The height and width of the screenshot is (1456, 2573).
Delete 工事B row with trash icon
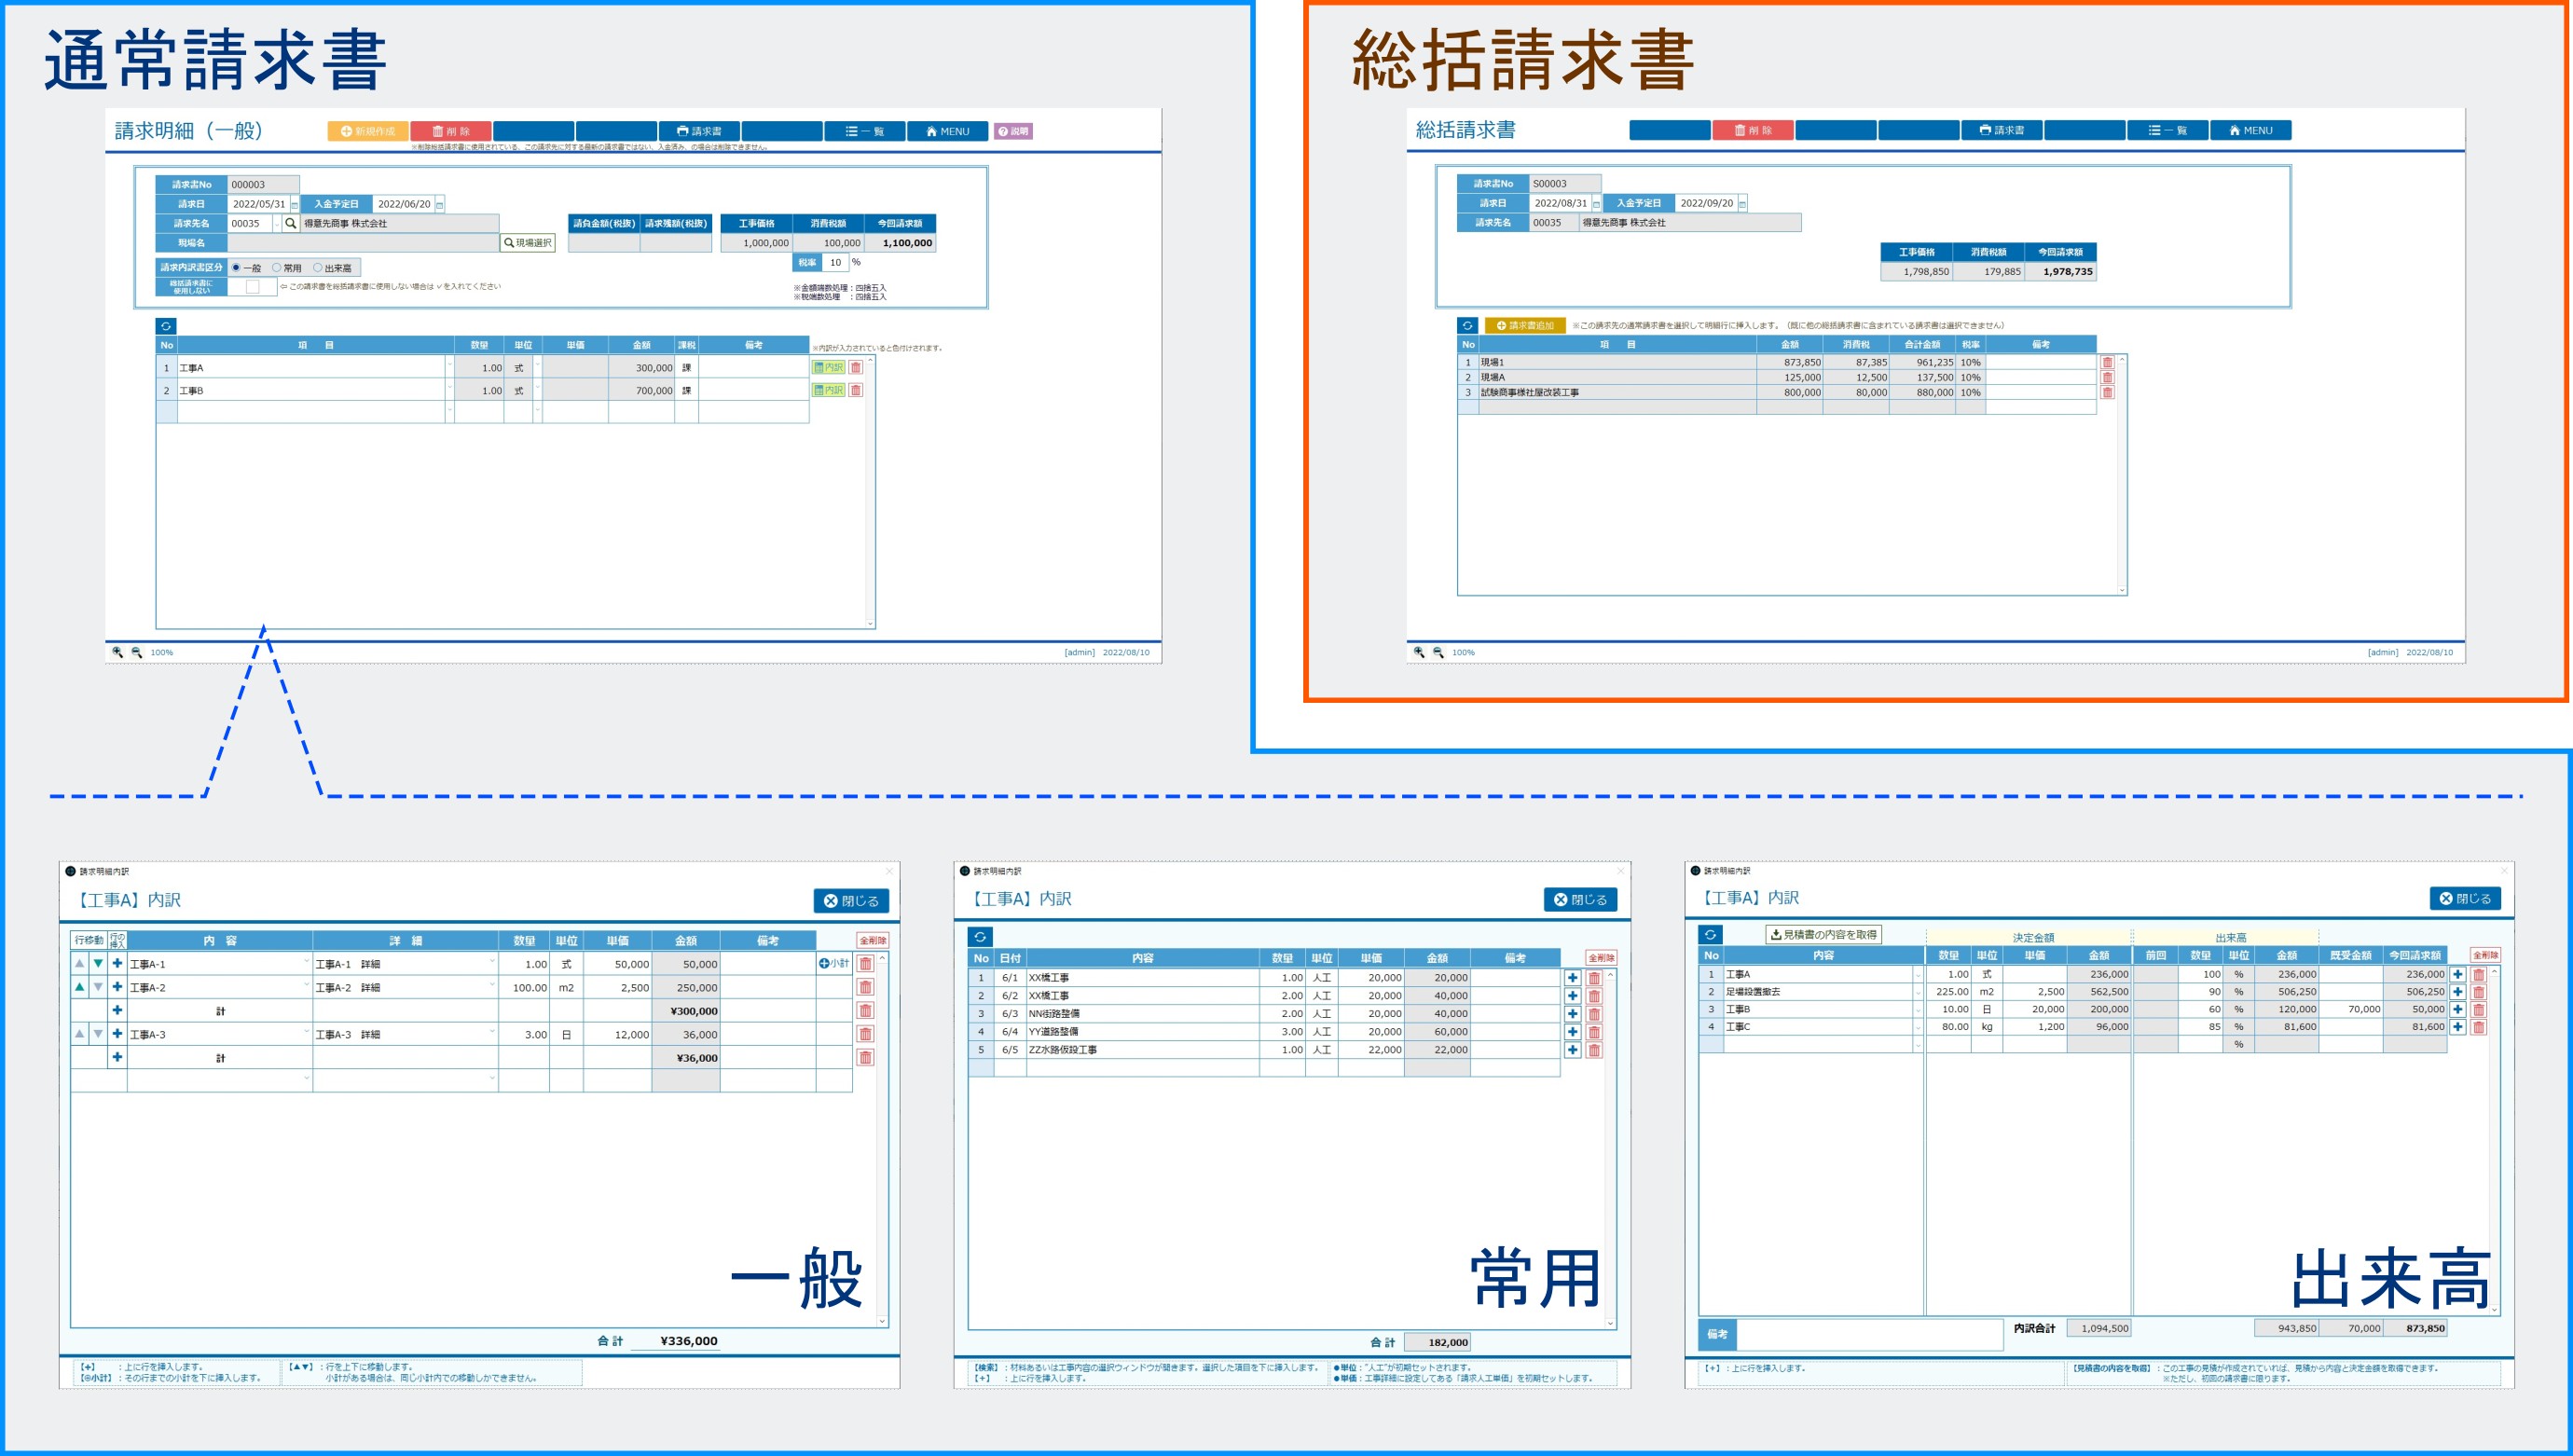tap(856, 390)
